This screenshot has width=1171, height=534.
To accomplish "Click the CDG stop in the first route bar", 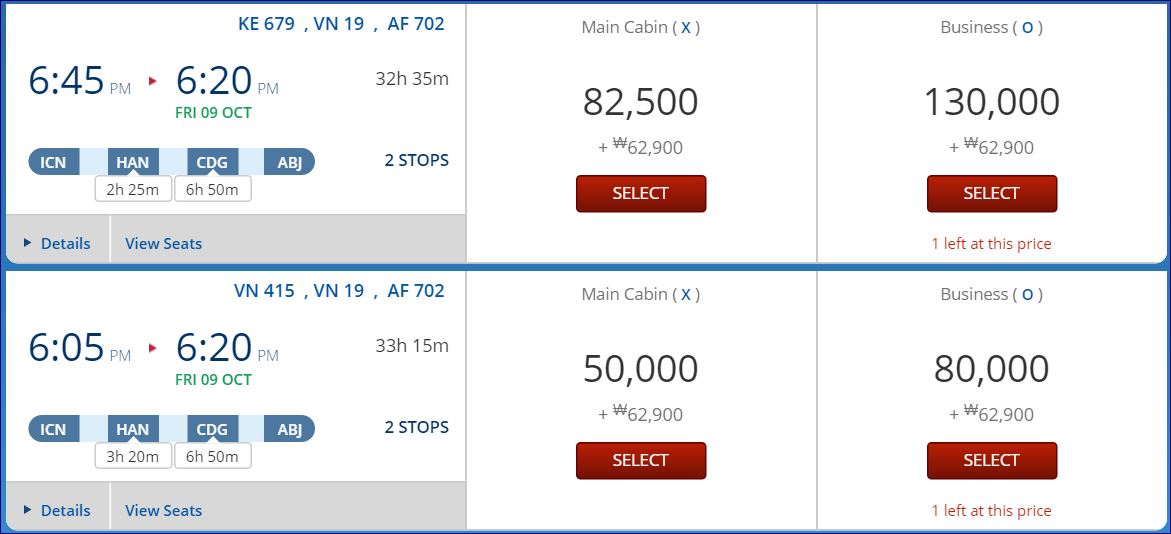I will point(212,161).
